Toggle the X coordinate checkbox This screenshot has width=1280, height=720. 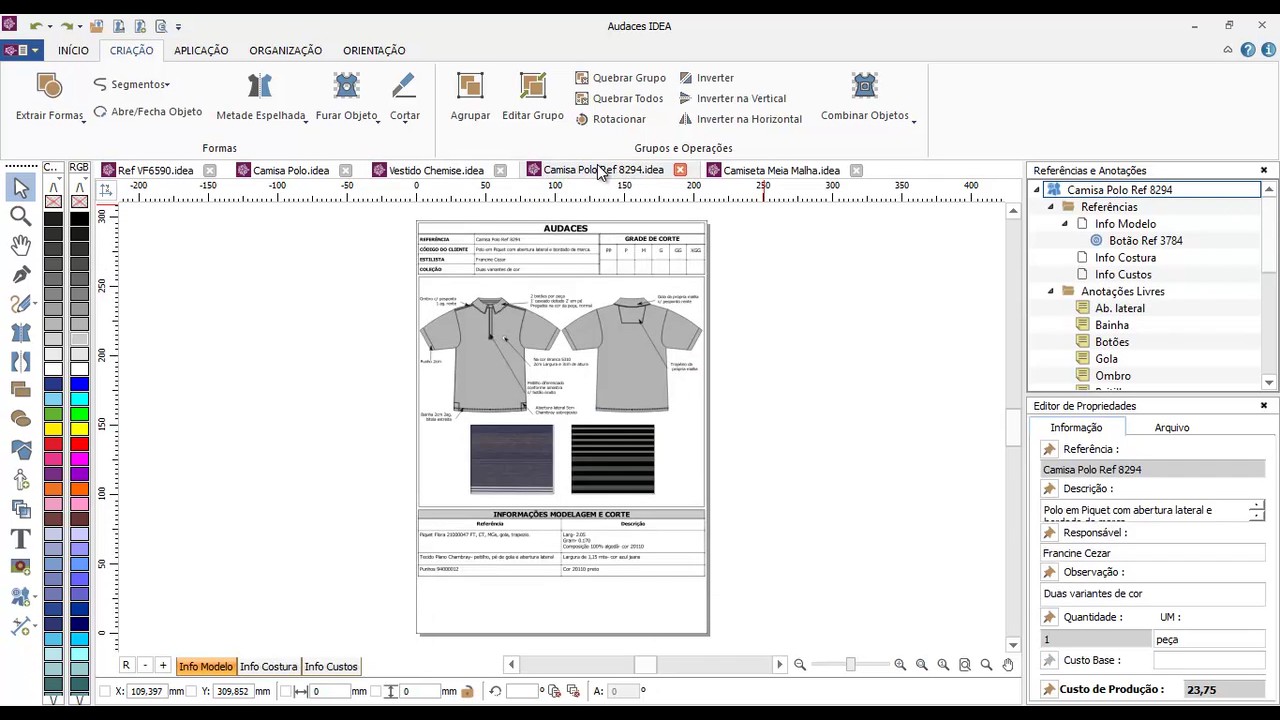pyautogui.click(x=105, y=691)
